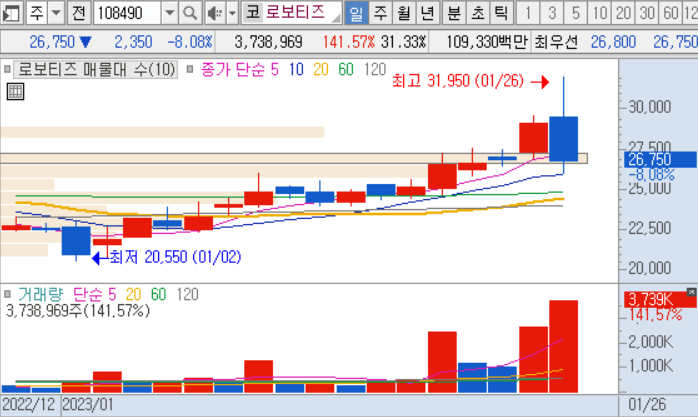Click the 로보티즈 매물대 수(10) label

point(96,70)
